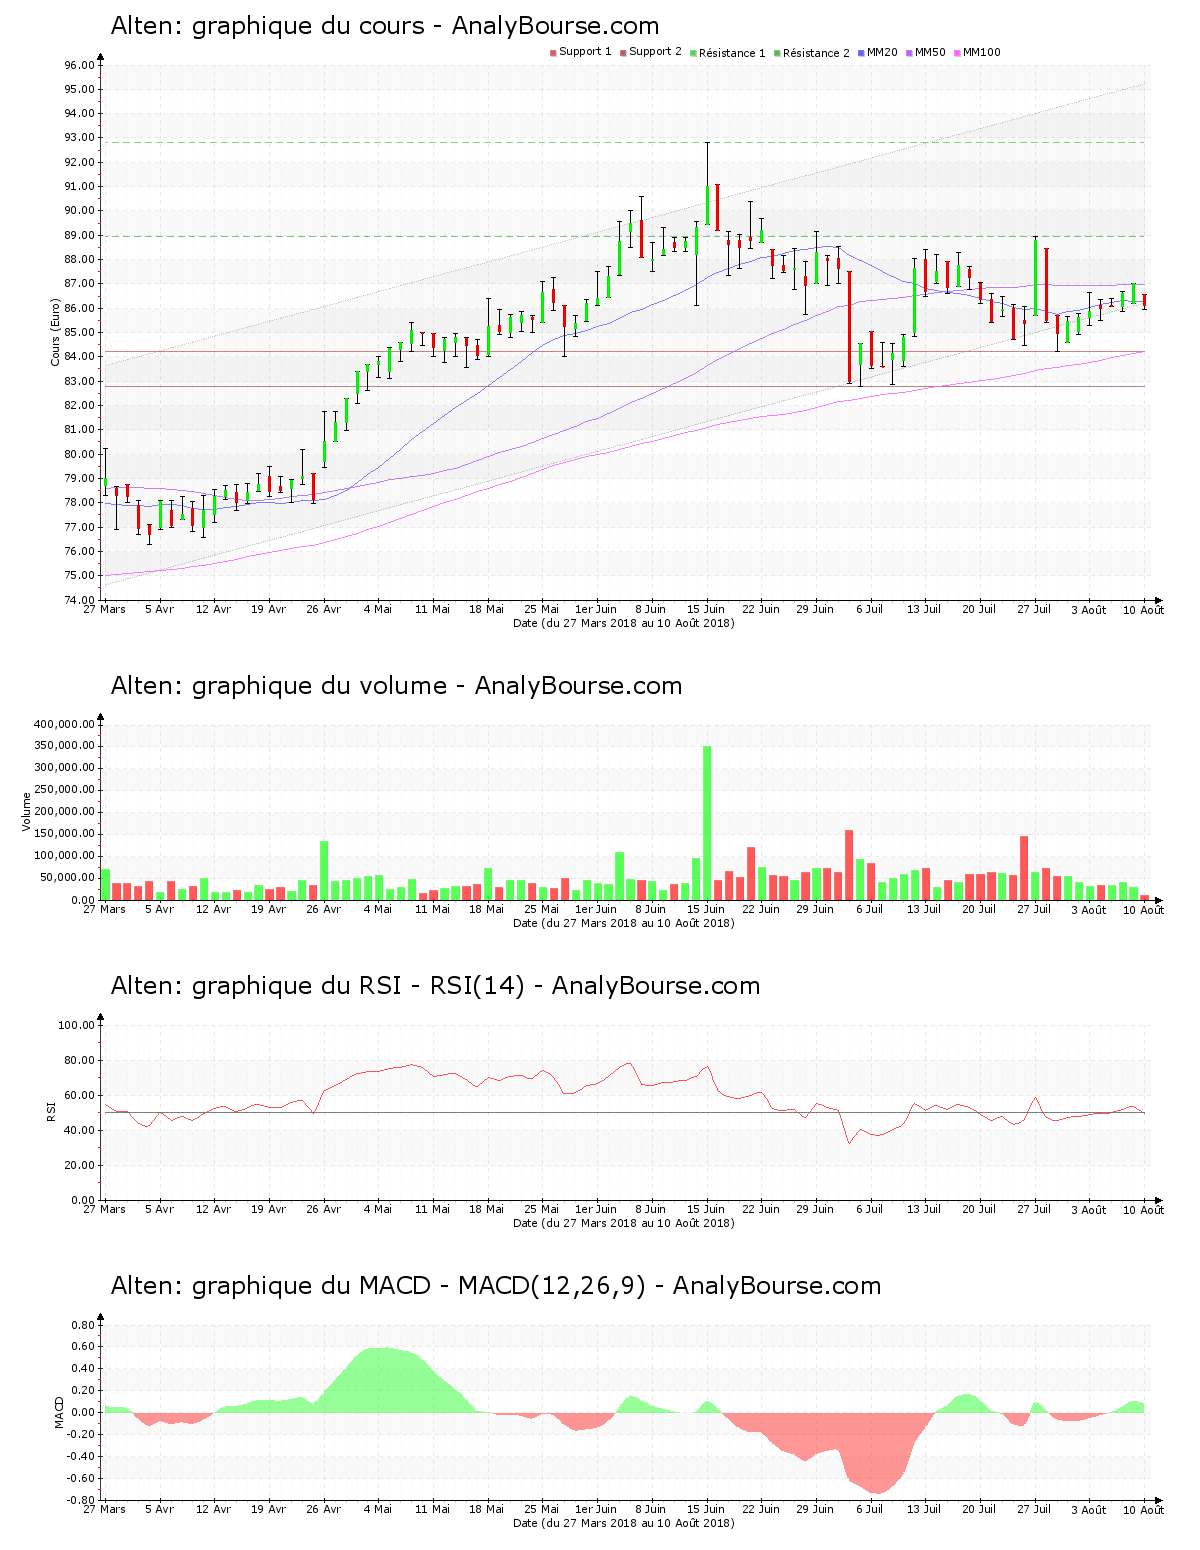Click '22 Juin' date label on RSI chart
Image resolution: width=1200 pixels, height=1550 pixels.
tap(761, 1209)
